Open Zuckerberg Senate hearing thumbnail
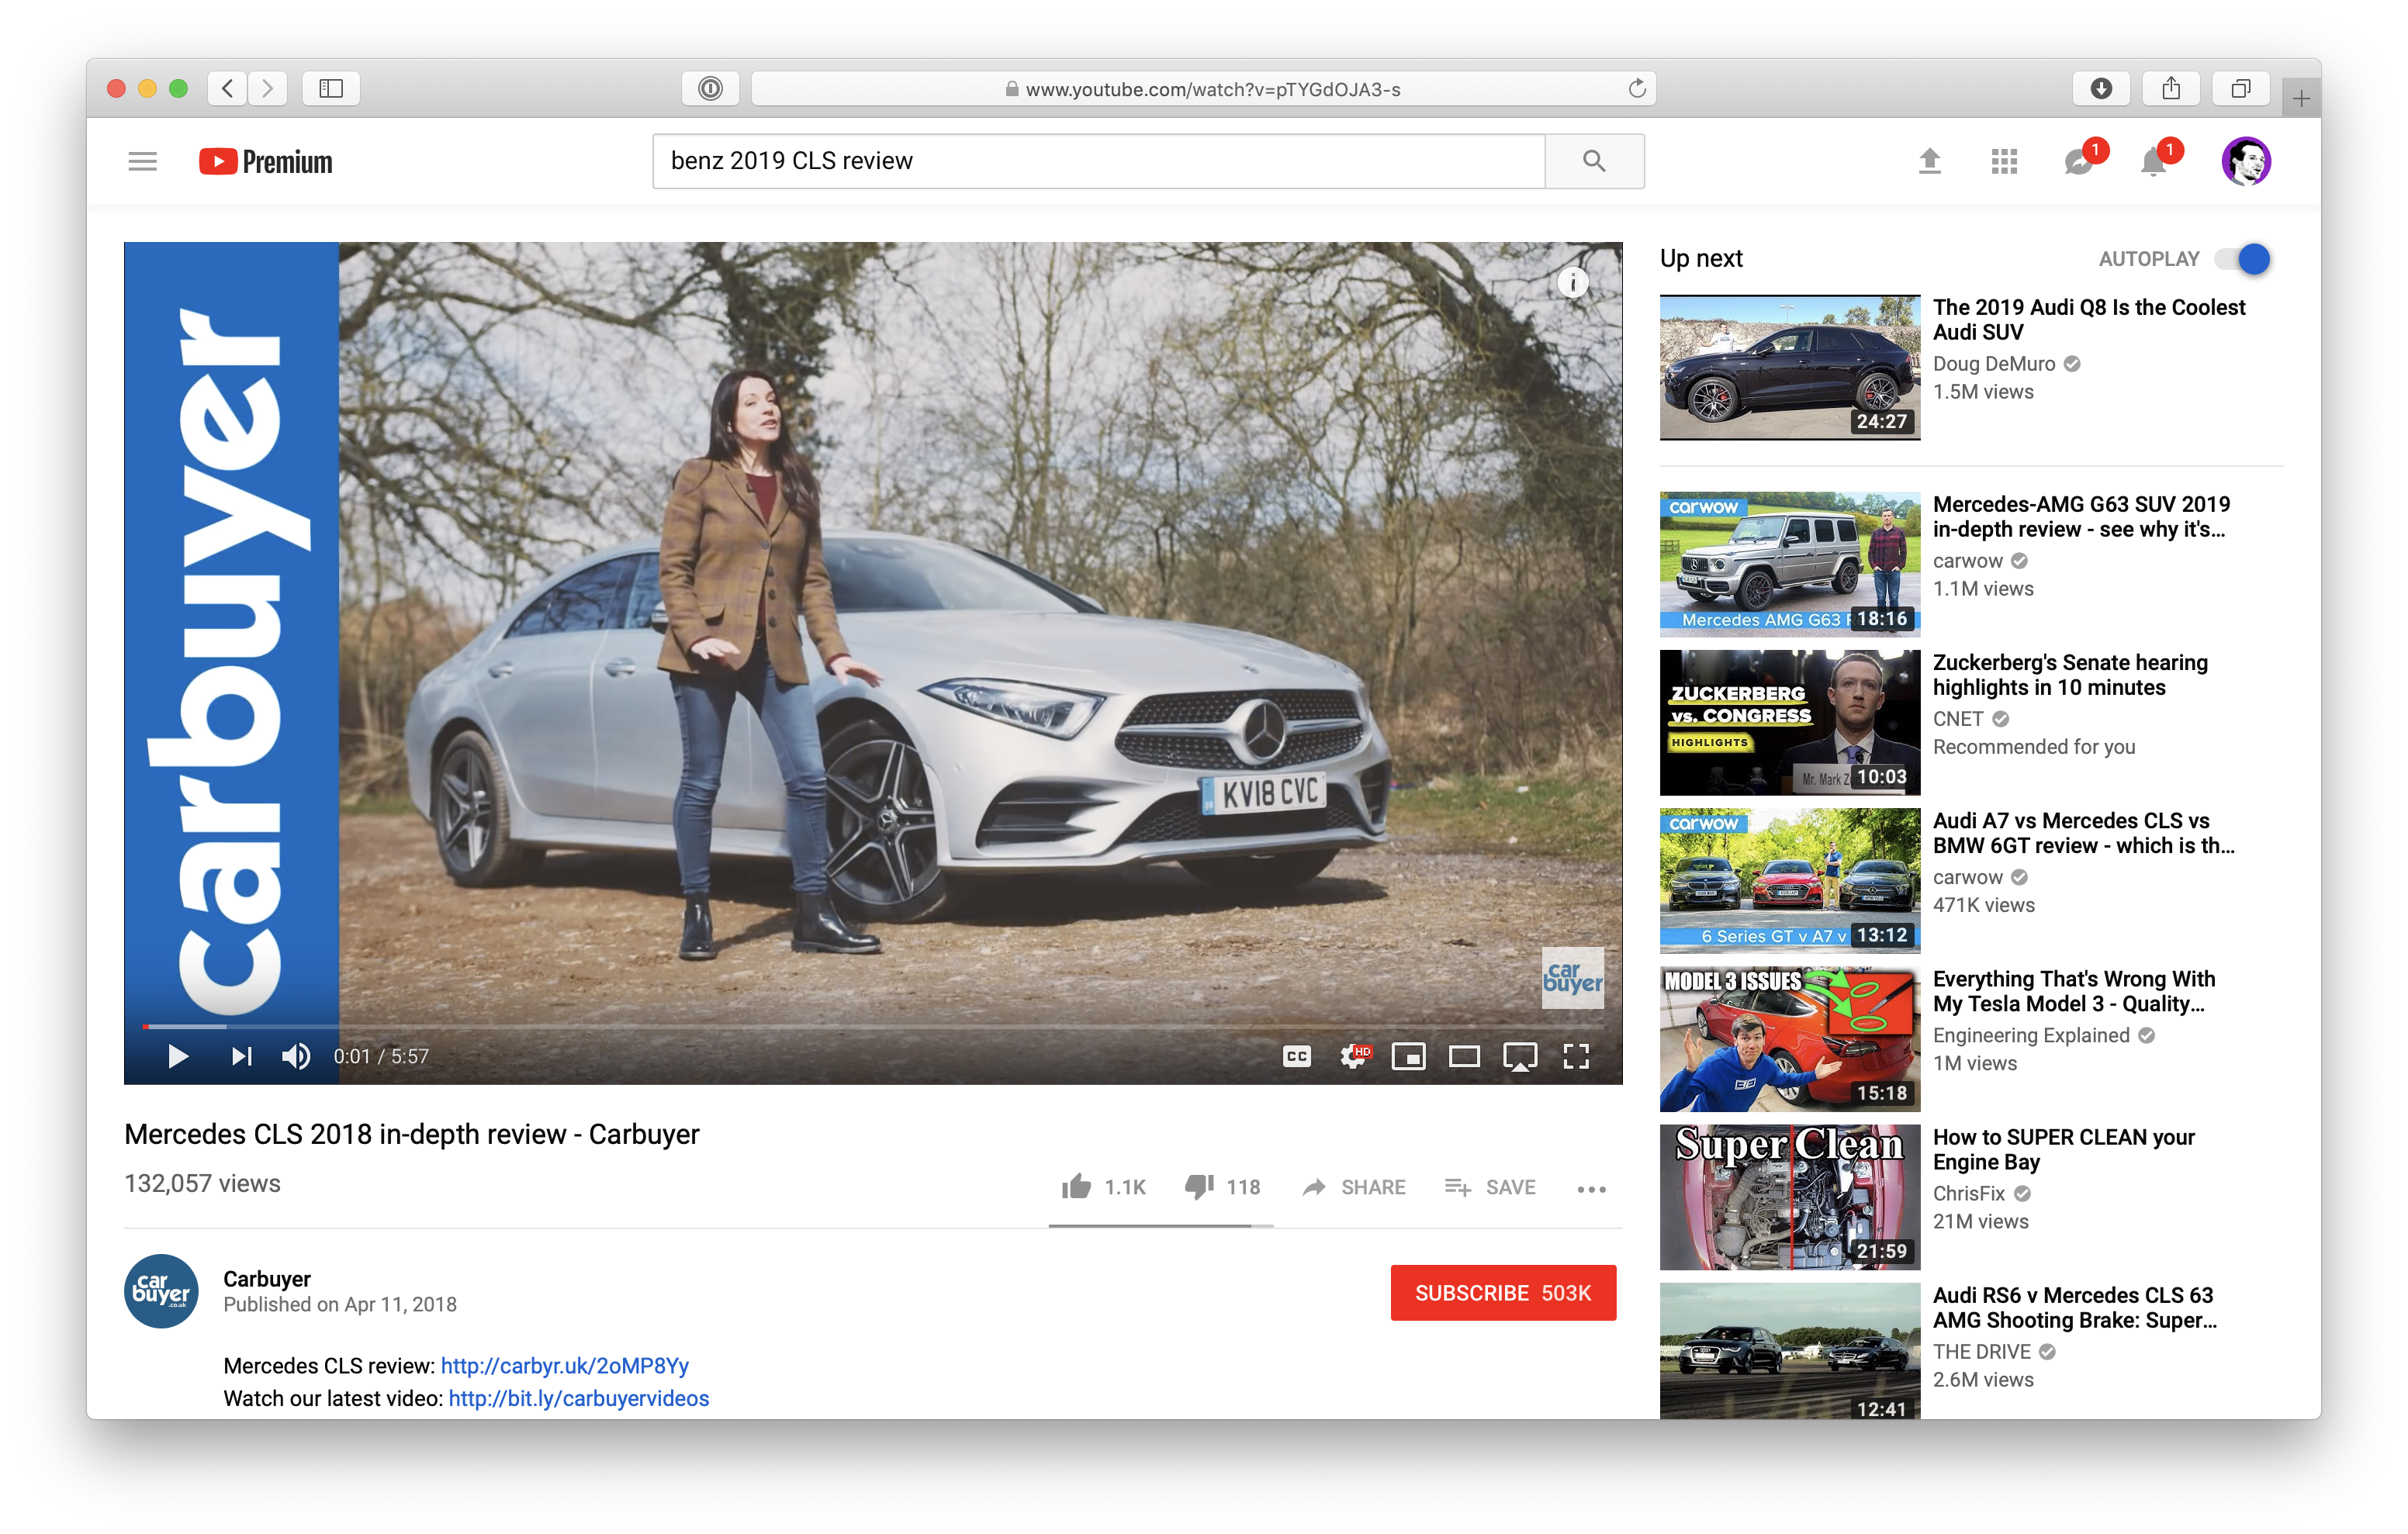Image resolution: width=2408 pixels, height=1534 pixels. point(1790,723)
